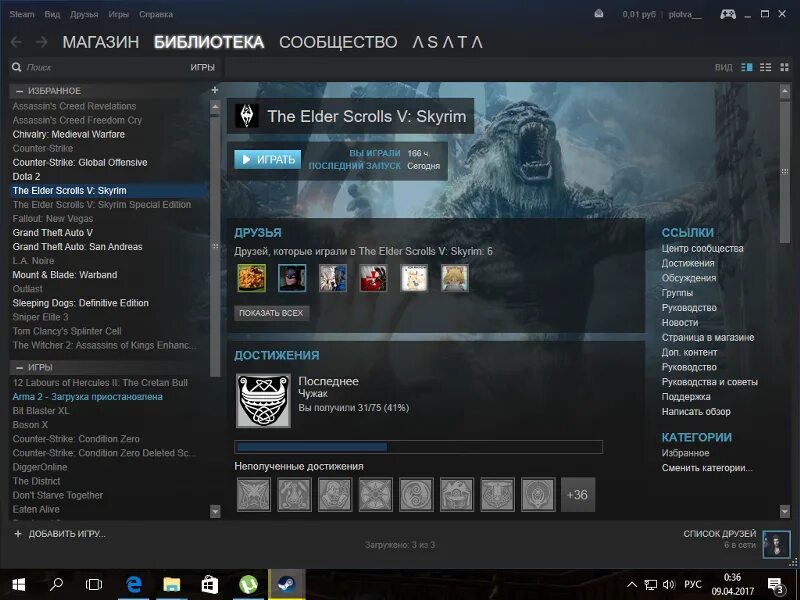Select Arma 2 paused download entry
Image resolution: width=800 pixels, height=600 pixels.
(109, 396)
